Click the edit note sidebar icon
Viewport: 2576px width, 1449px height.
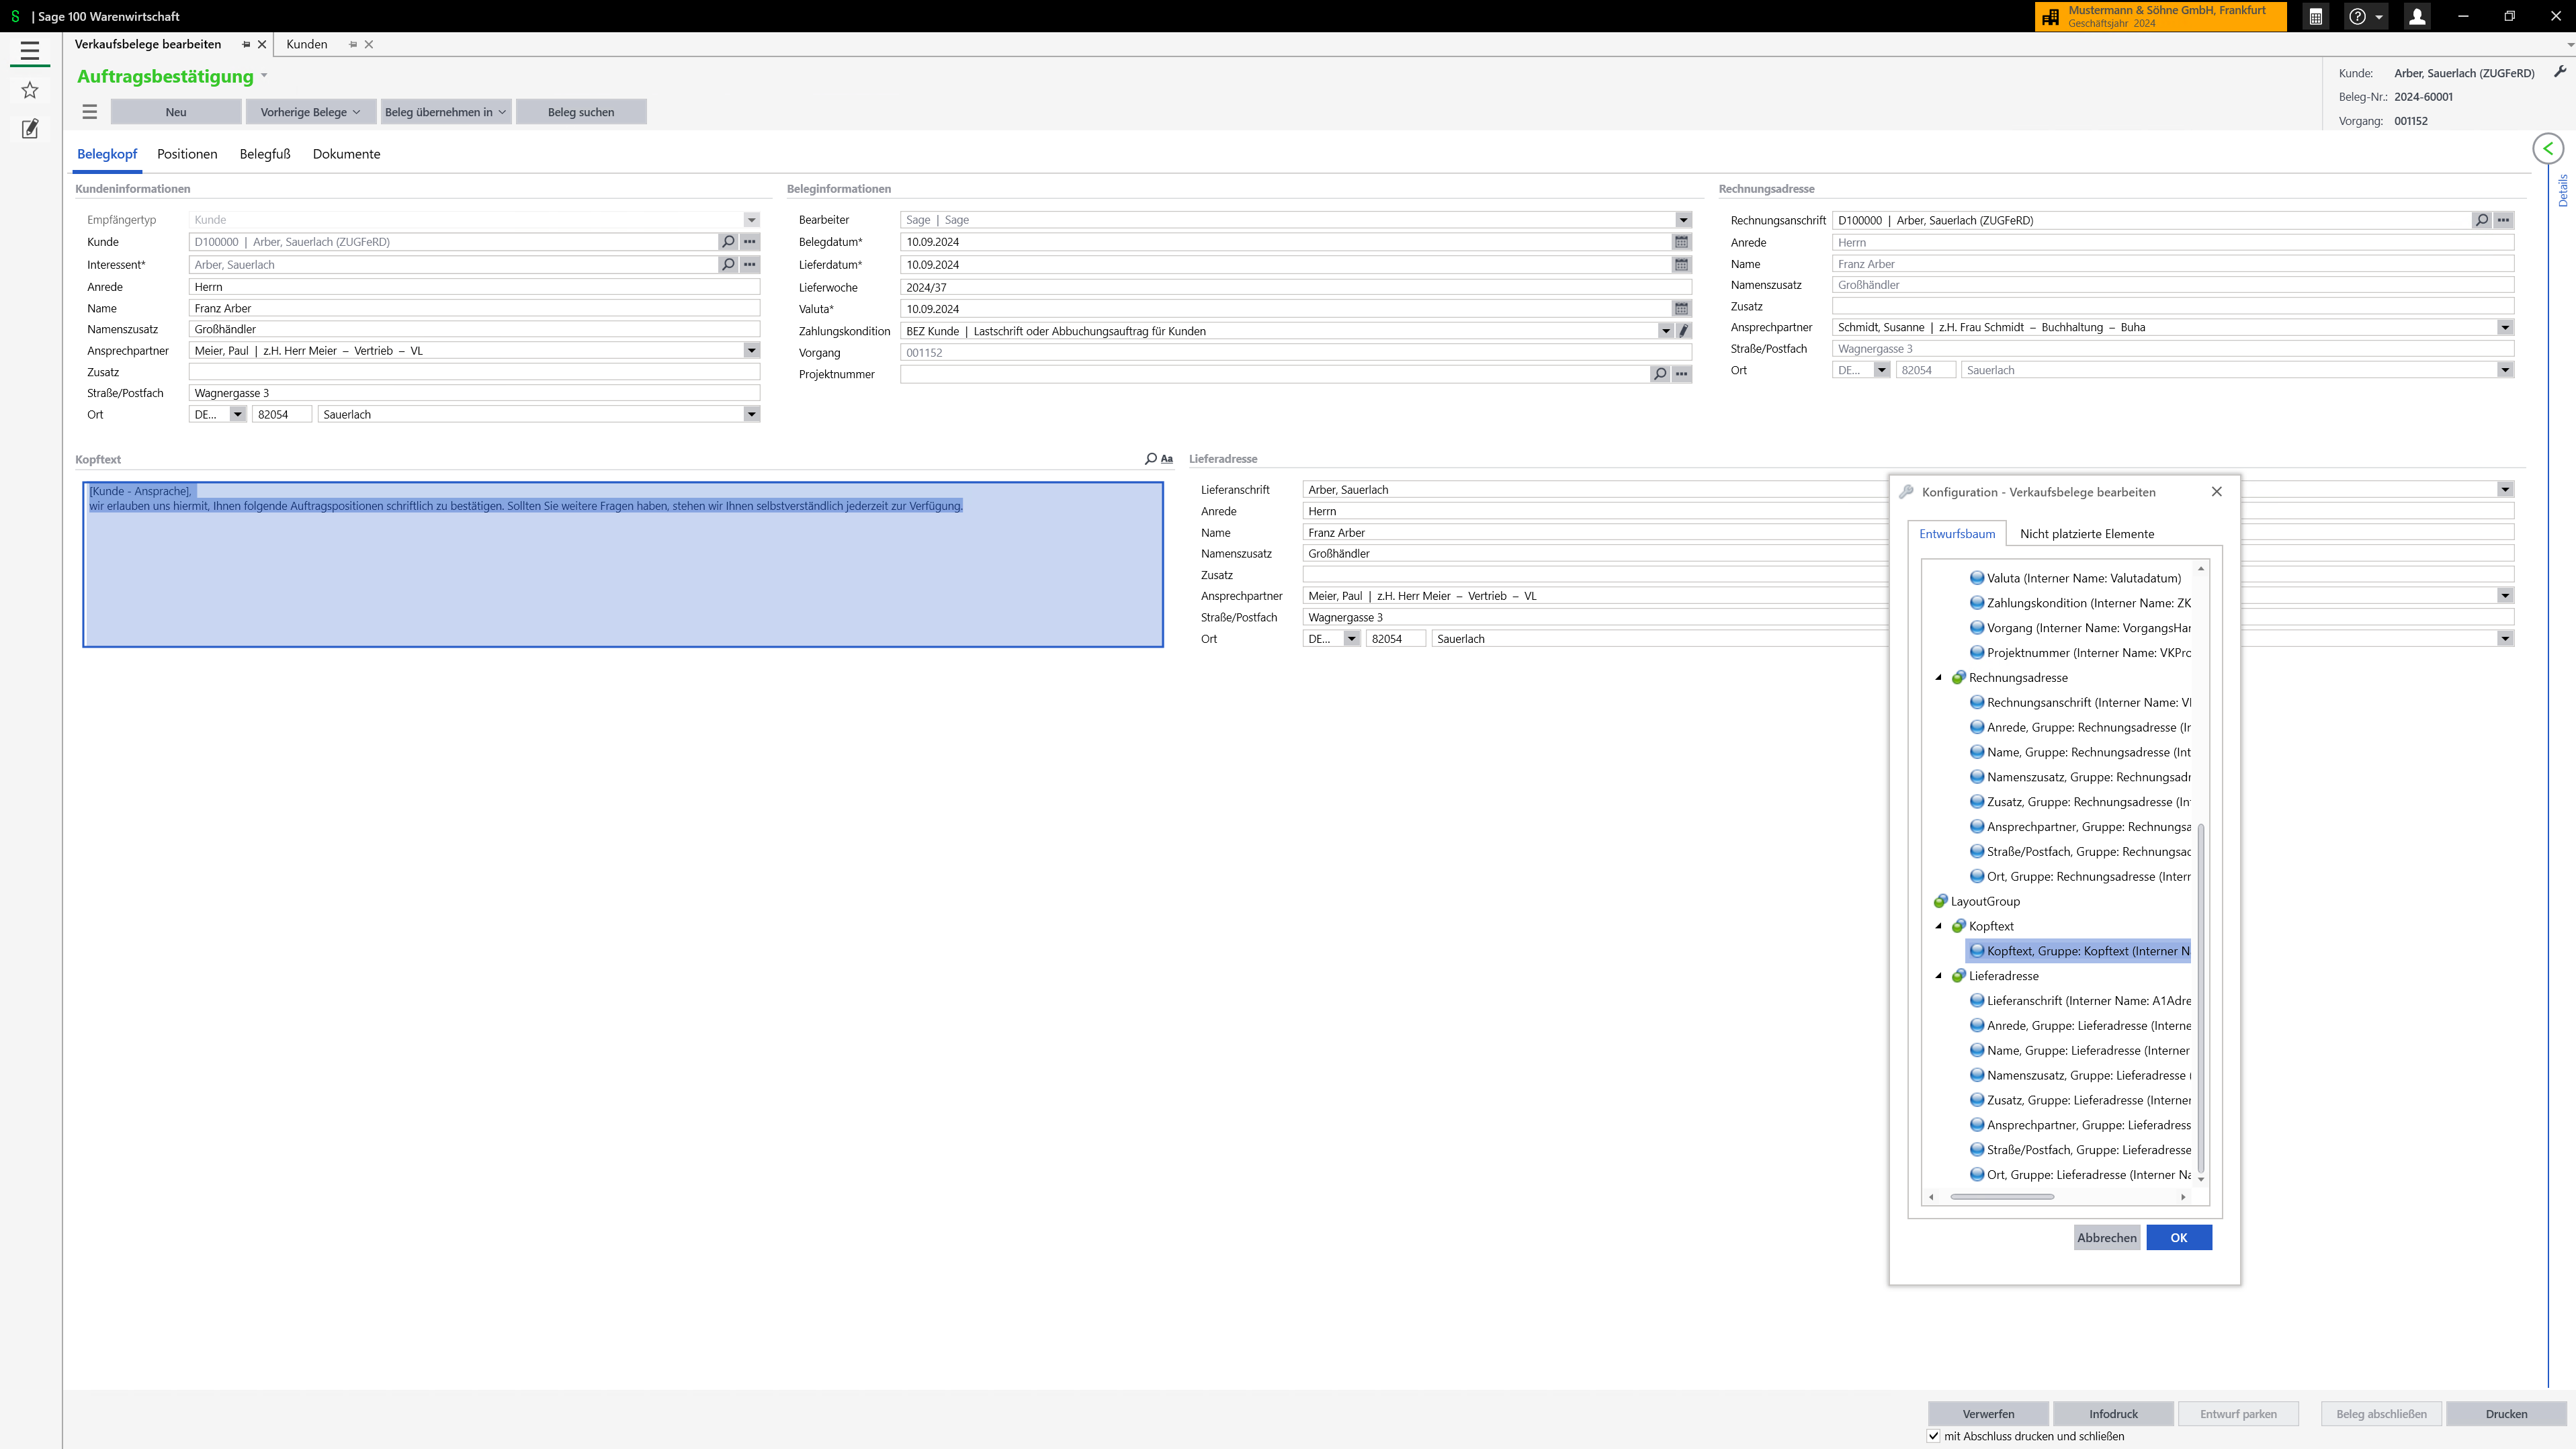coord(30,129)
